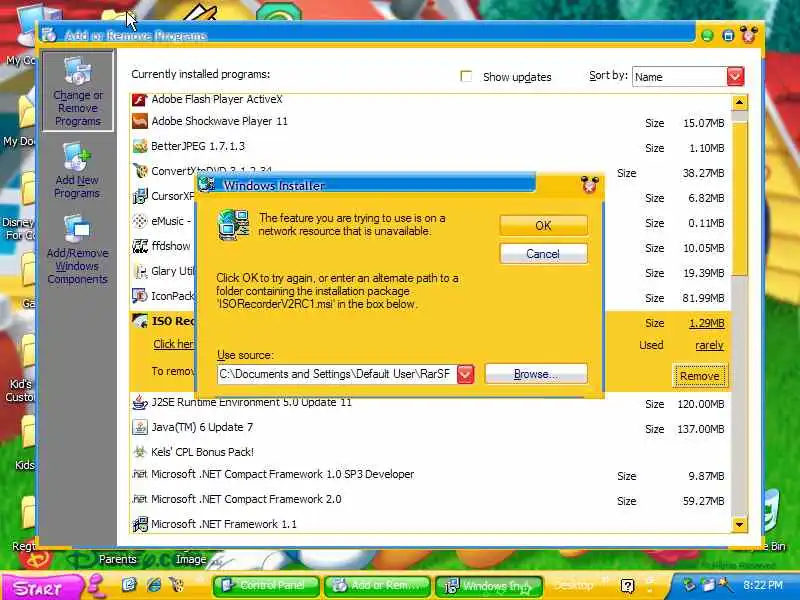Click the Internet Explorer quick launch icon
This screenshot has height=600, width=800.
(x=154, y=585)
